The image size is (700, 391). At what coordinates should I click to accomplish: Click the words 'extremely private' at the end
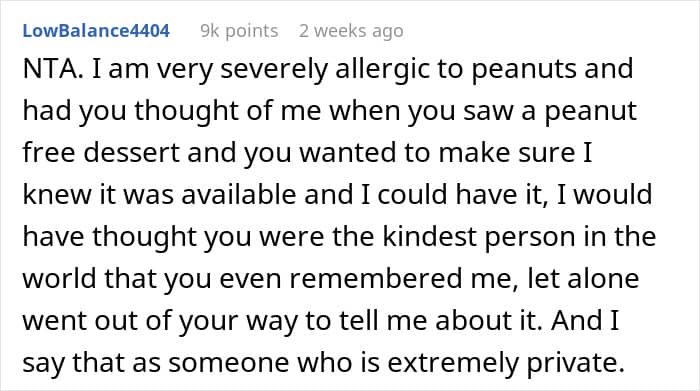tap(505, 362)
